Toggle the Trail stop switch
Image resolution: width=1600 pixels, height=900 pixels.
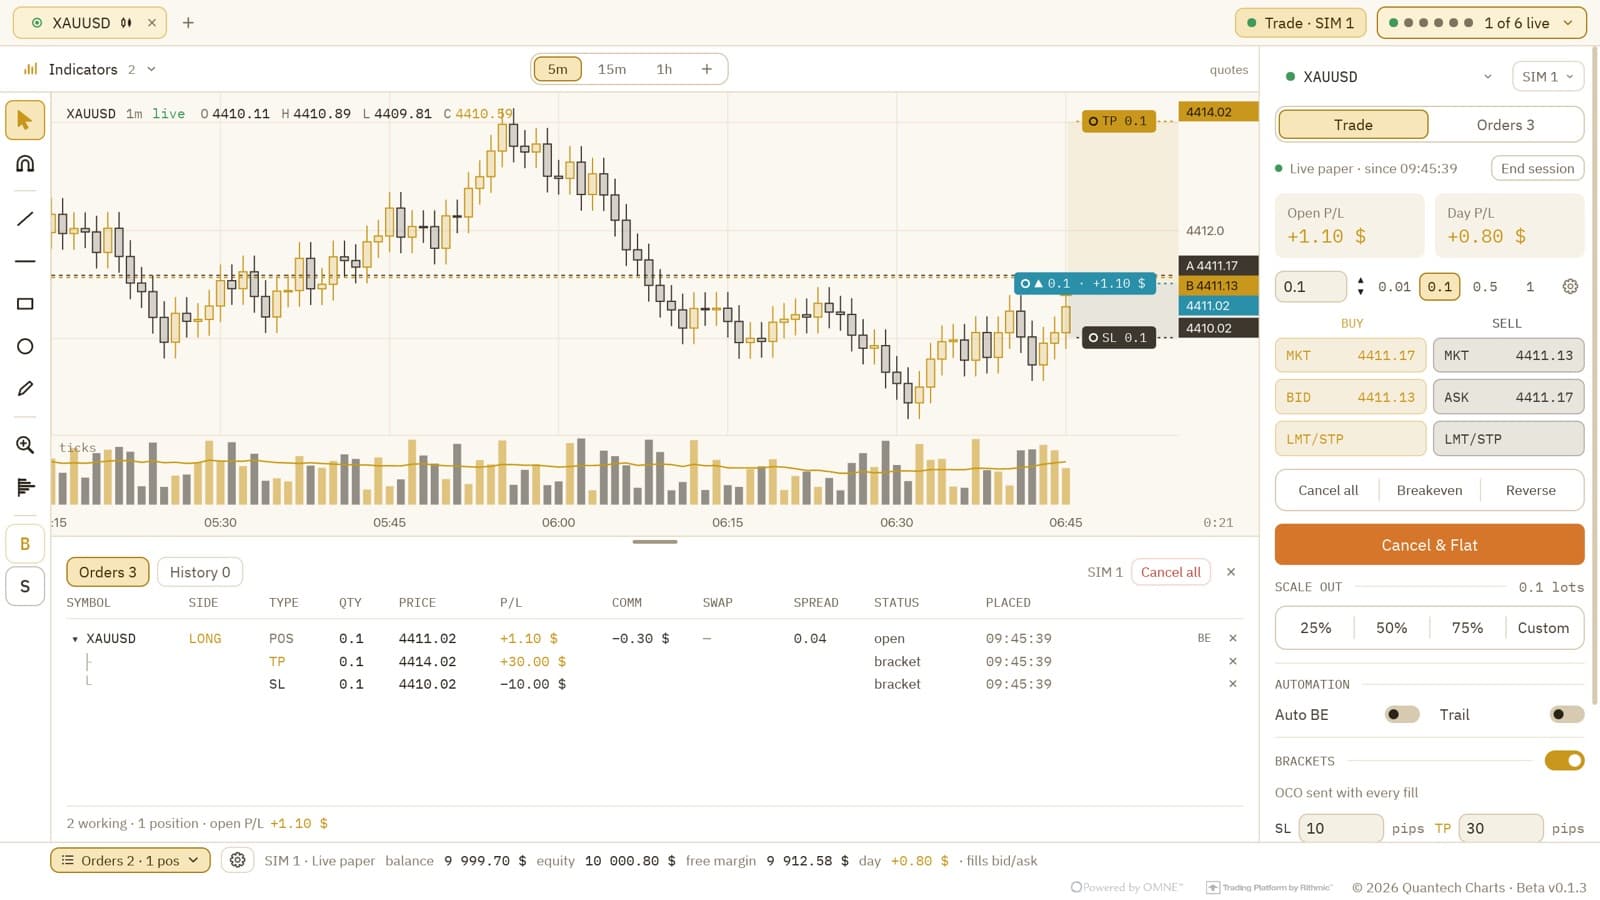[x=1567, y=714]
